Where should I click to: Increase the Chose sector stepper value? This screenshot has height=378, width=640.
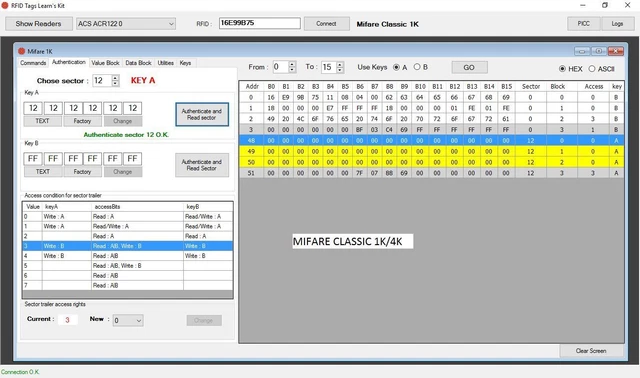coord(116,78)
